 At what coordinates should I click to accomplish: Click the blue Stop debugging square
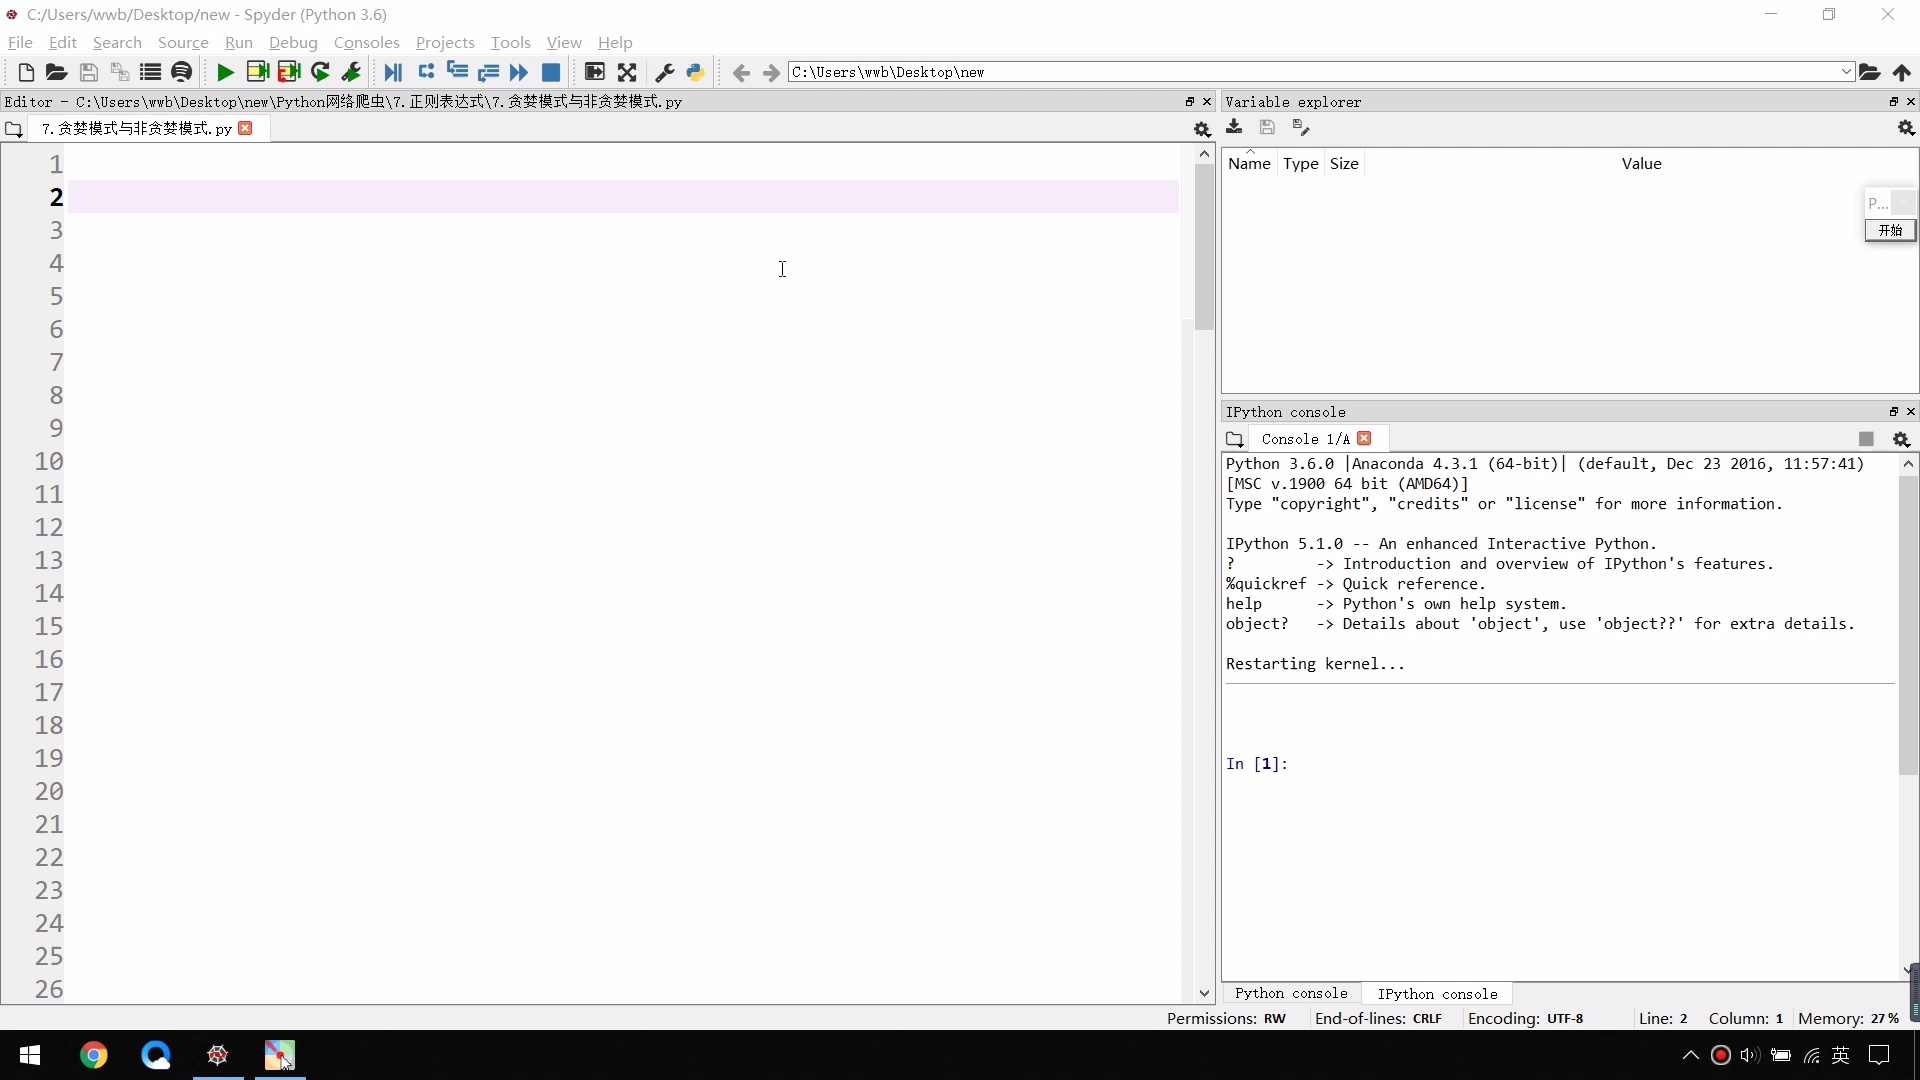pos(551,72)
